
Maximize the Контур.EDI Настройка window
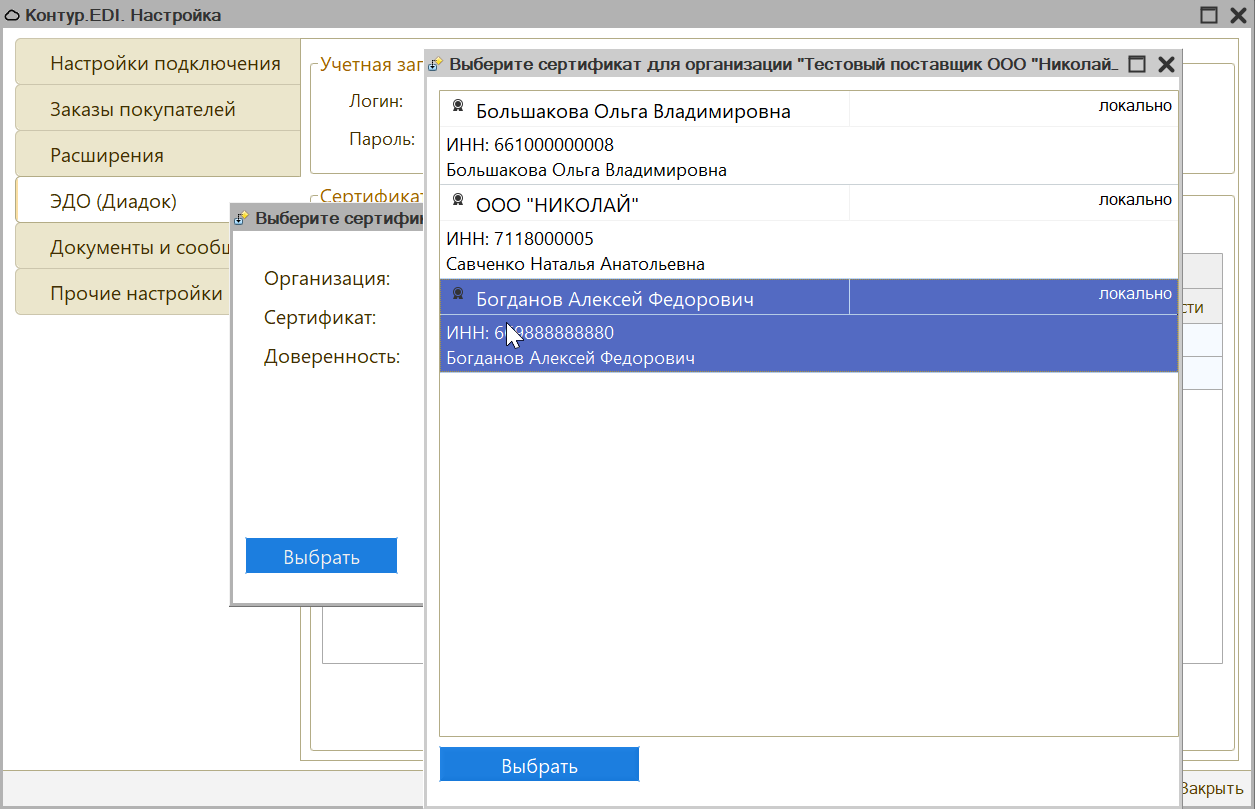[x=1209, y=15]
